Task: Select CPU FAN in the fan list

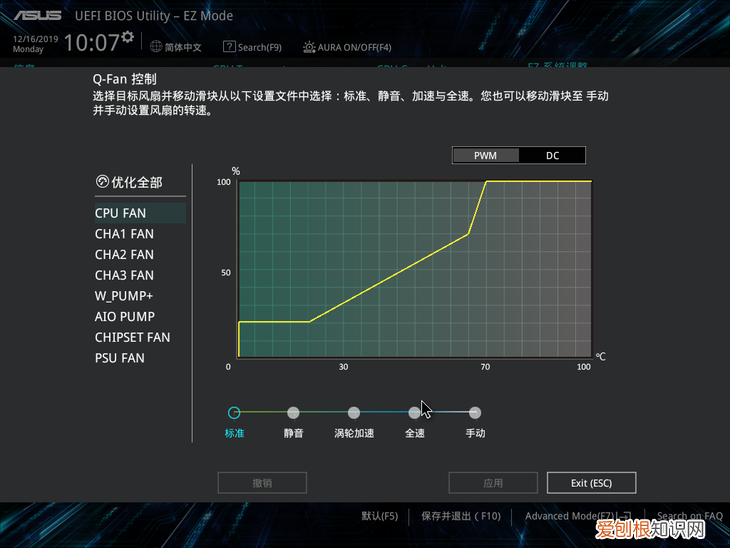Action: [121, 213]
